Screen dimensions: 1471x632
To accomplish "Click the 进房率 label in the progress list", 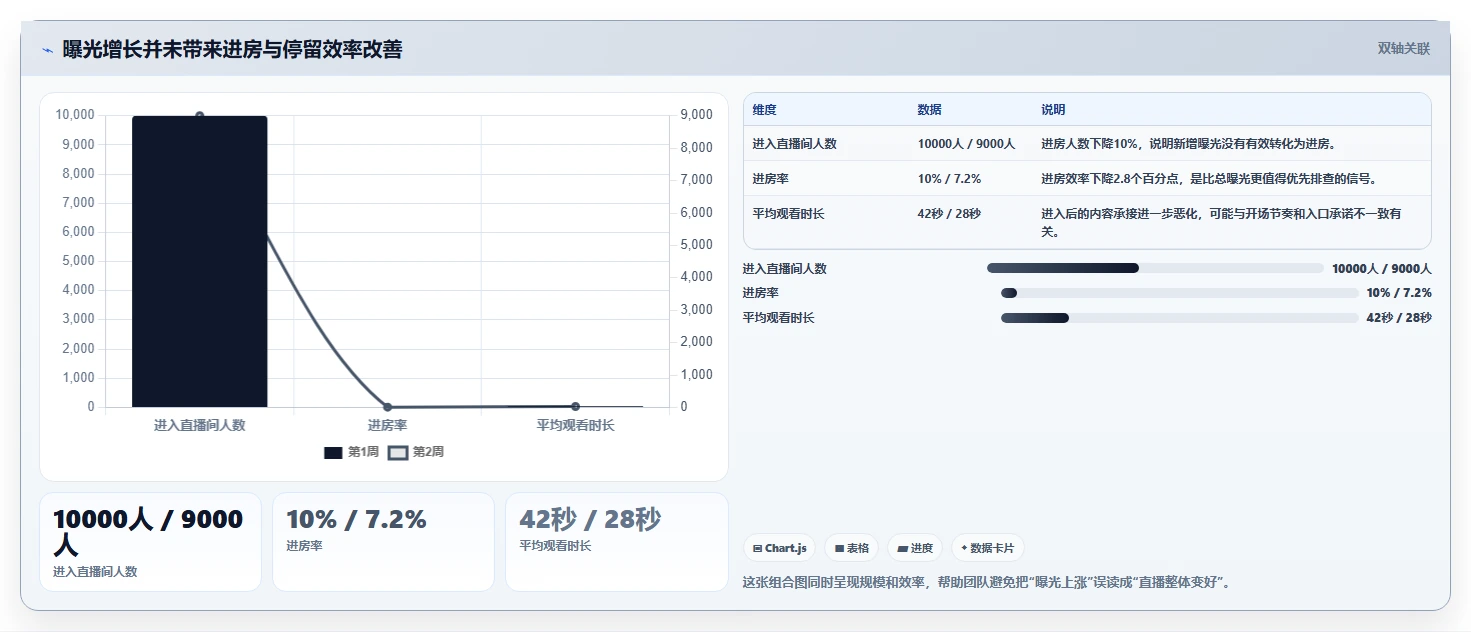I will (x=760, y=293).
